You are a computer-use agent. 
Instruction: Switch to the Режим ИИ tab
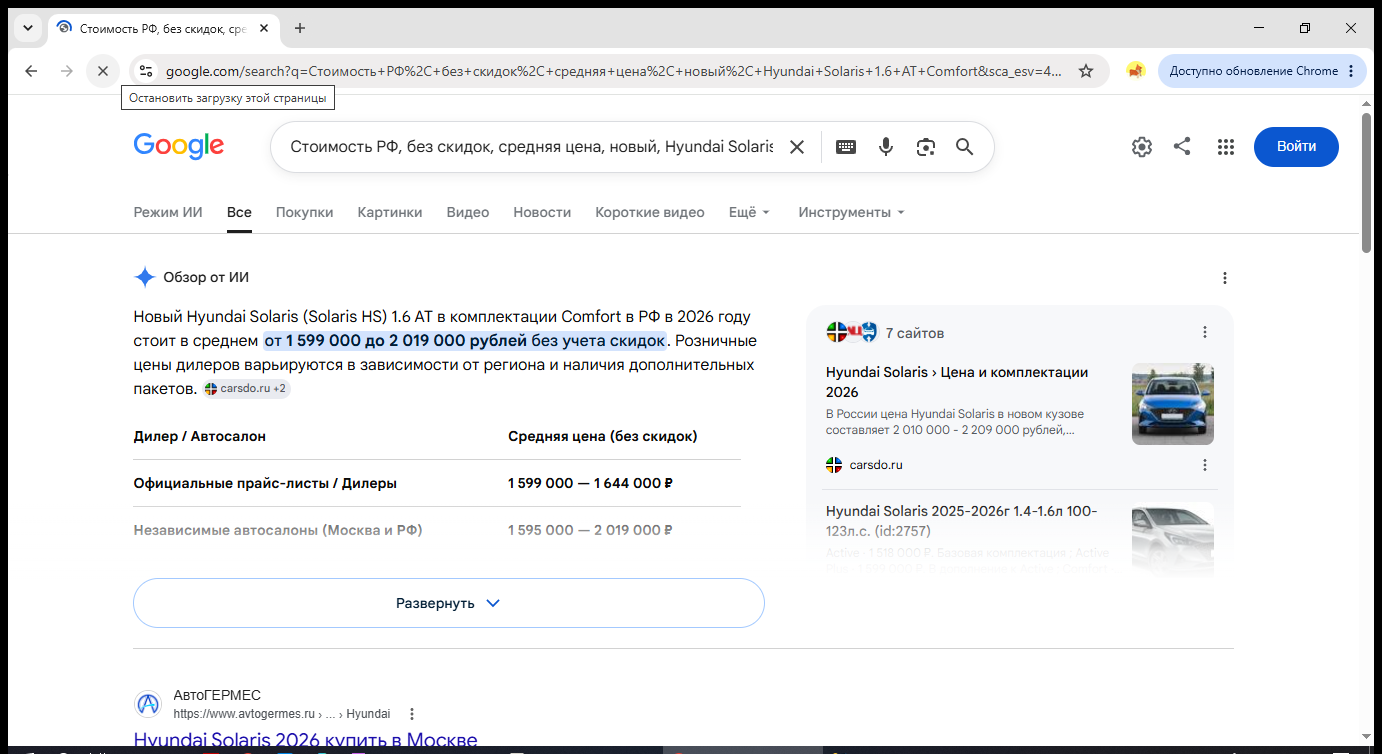click(168, 212)
